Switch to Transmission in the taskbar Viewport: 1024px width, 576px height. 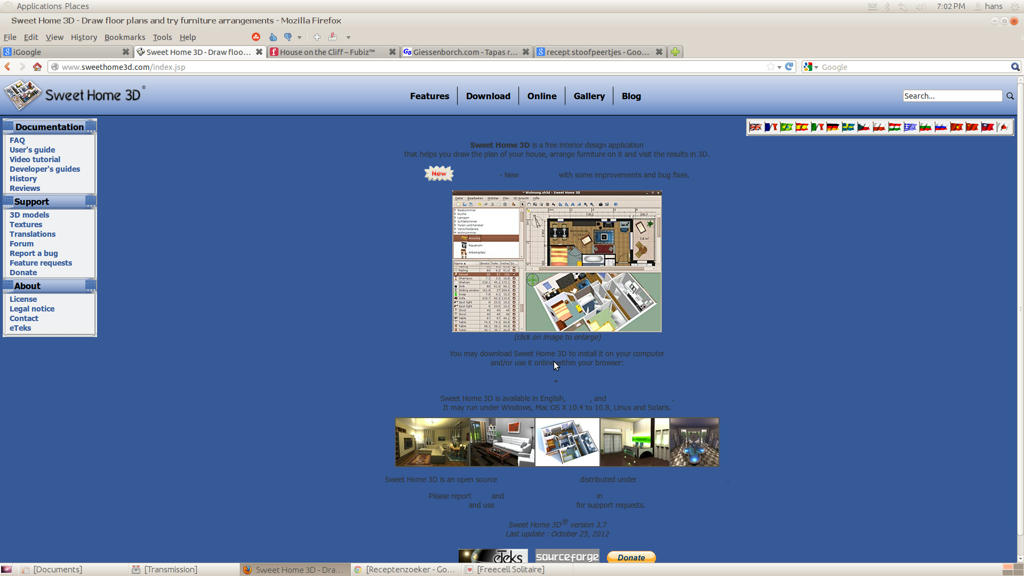click(x=170, y=569)
